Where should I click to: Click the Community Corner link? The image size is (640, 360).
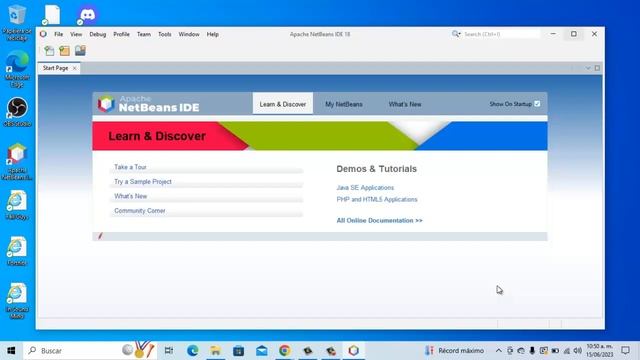pos(140,211)
